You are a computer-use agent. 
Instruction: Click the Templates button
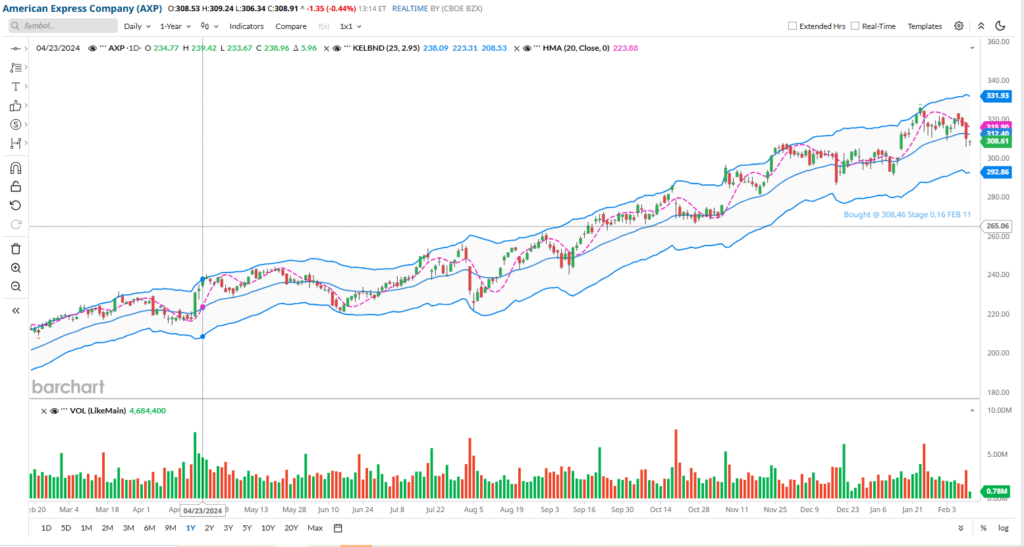pyautogui.click(x=924, y=26)
